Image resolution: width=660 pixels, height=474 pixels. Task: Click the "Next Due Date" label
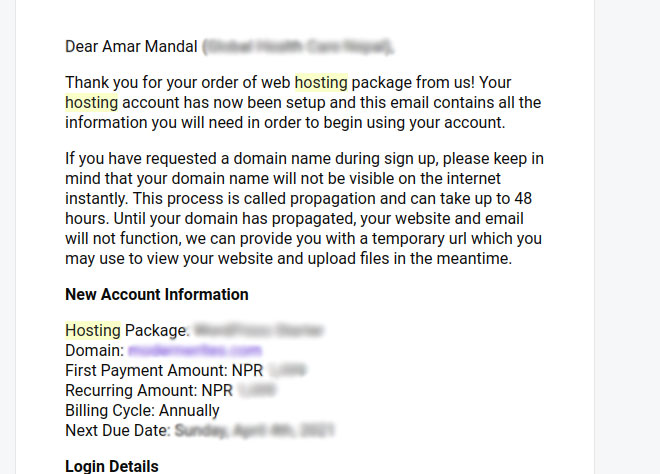[118, 430]
